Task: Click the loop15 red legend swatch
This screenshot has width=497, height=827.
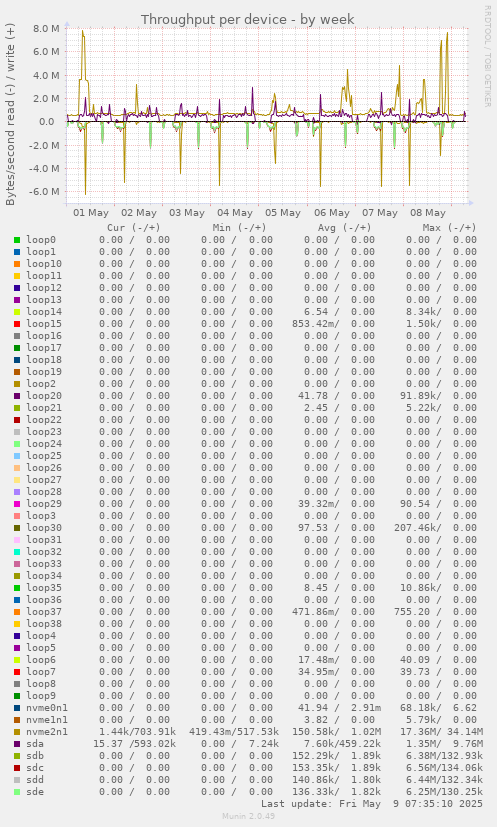Action: click(x=17, y=324)
